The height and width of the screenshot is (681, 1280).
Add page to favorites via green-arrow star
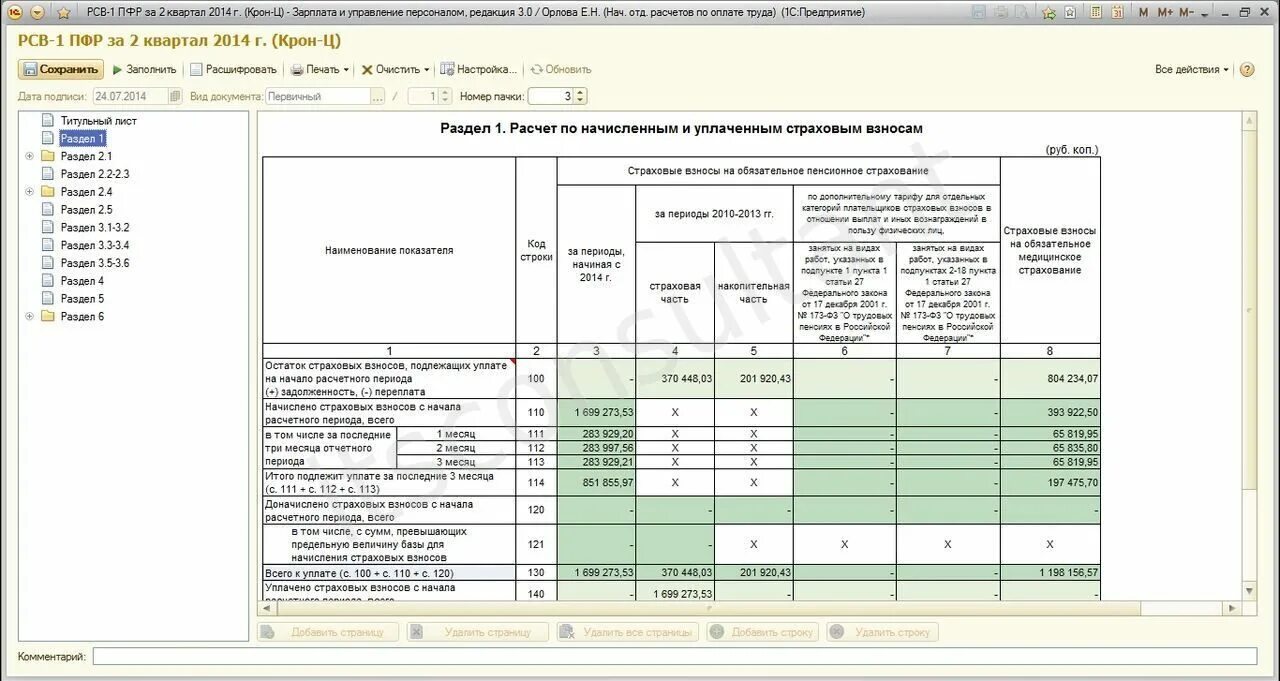[x=1049, y=13]
